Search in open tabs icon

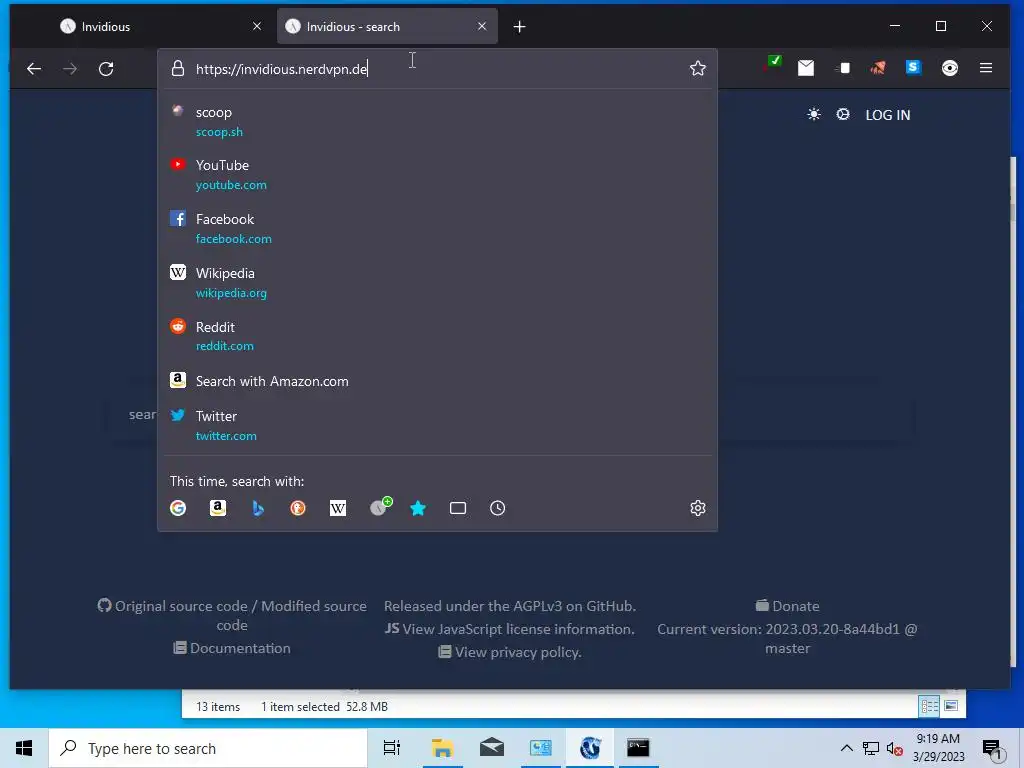[458, 508]
